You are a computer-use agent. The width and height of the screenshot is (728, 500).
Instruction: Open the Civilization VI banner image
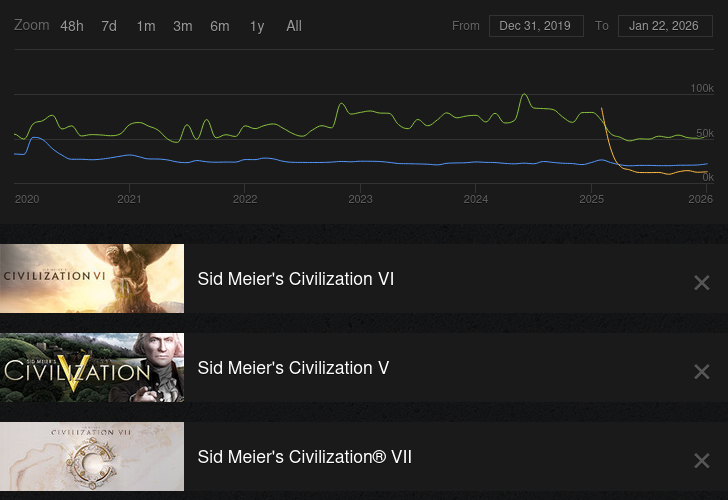tap(92, 278)
